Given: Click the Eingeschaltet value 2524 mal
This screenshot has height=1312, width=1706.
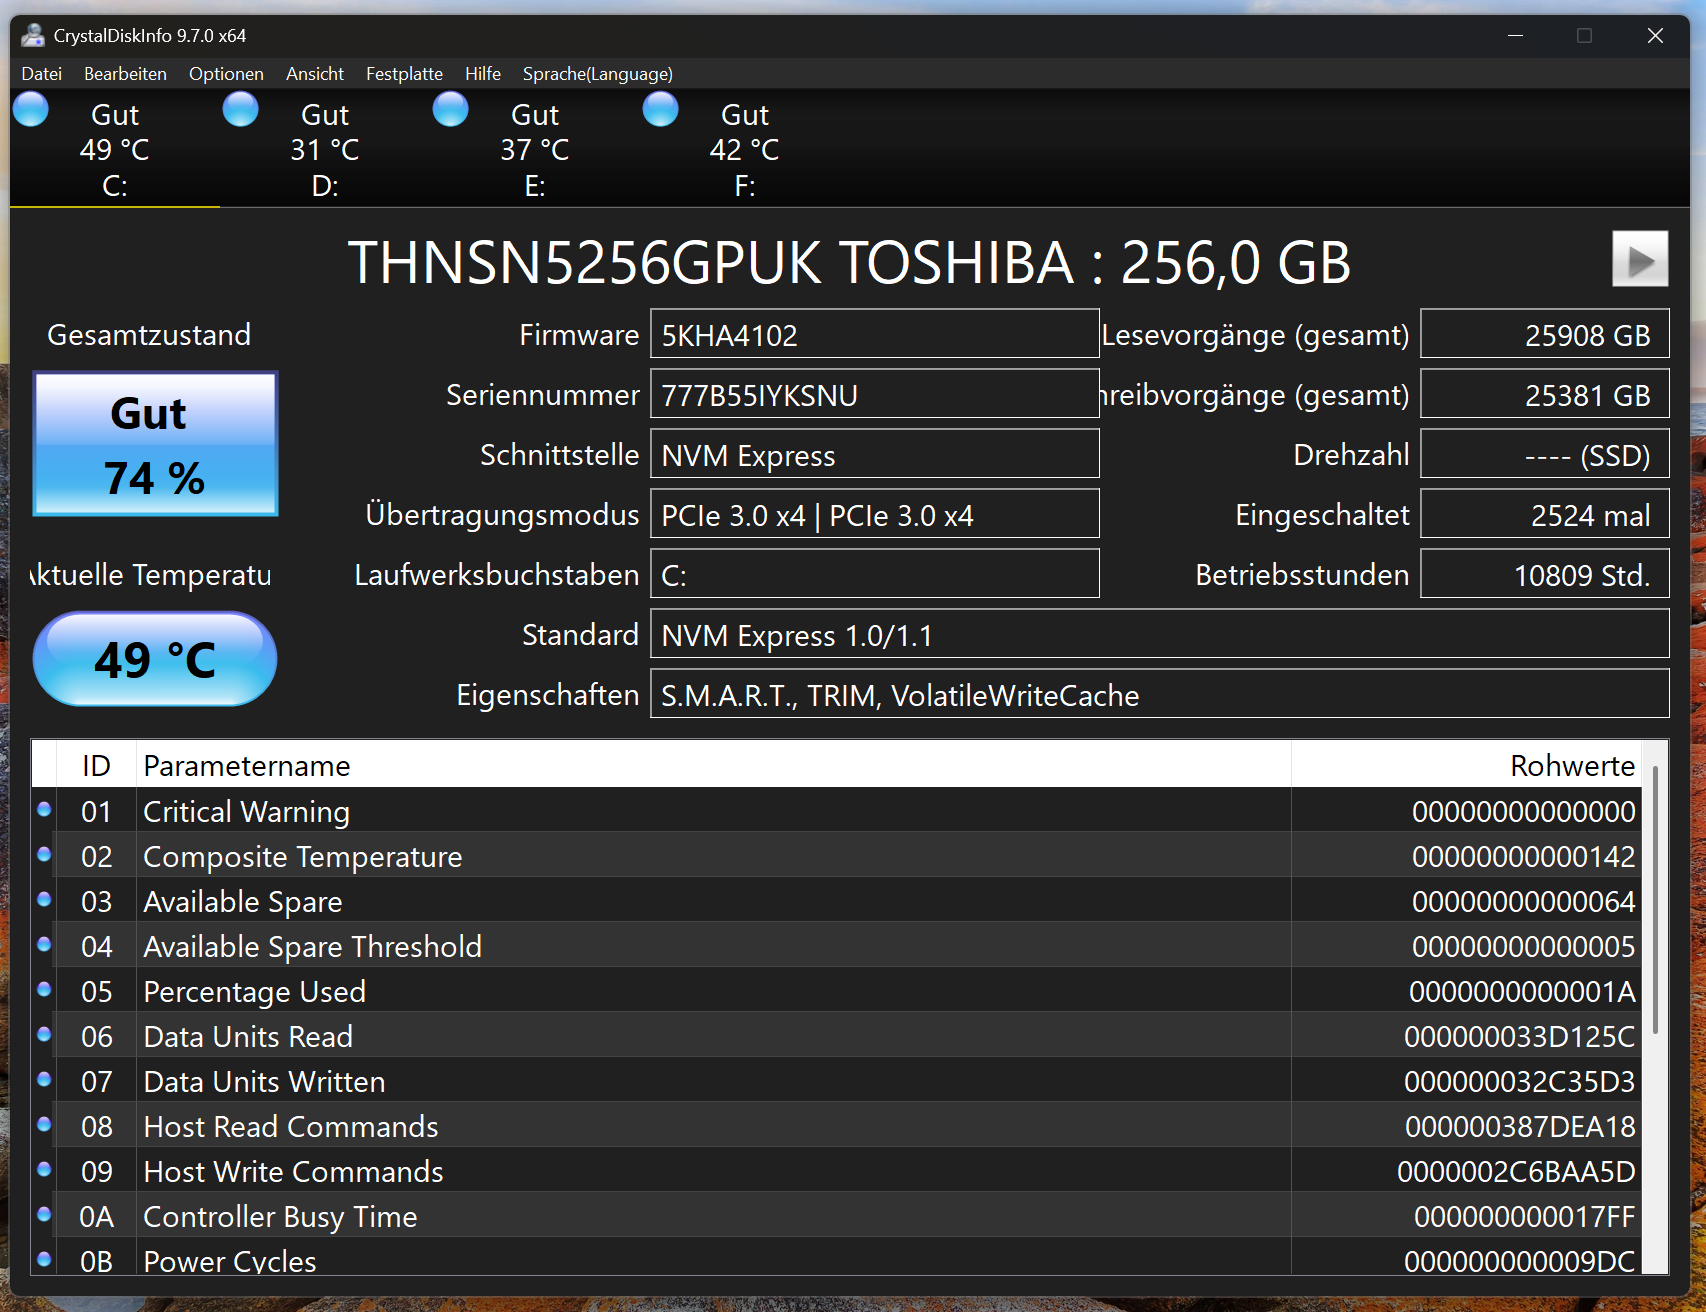Looking at the screenshot, I should click(1545, 514).
